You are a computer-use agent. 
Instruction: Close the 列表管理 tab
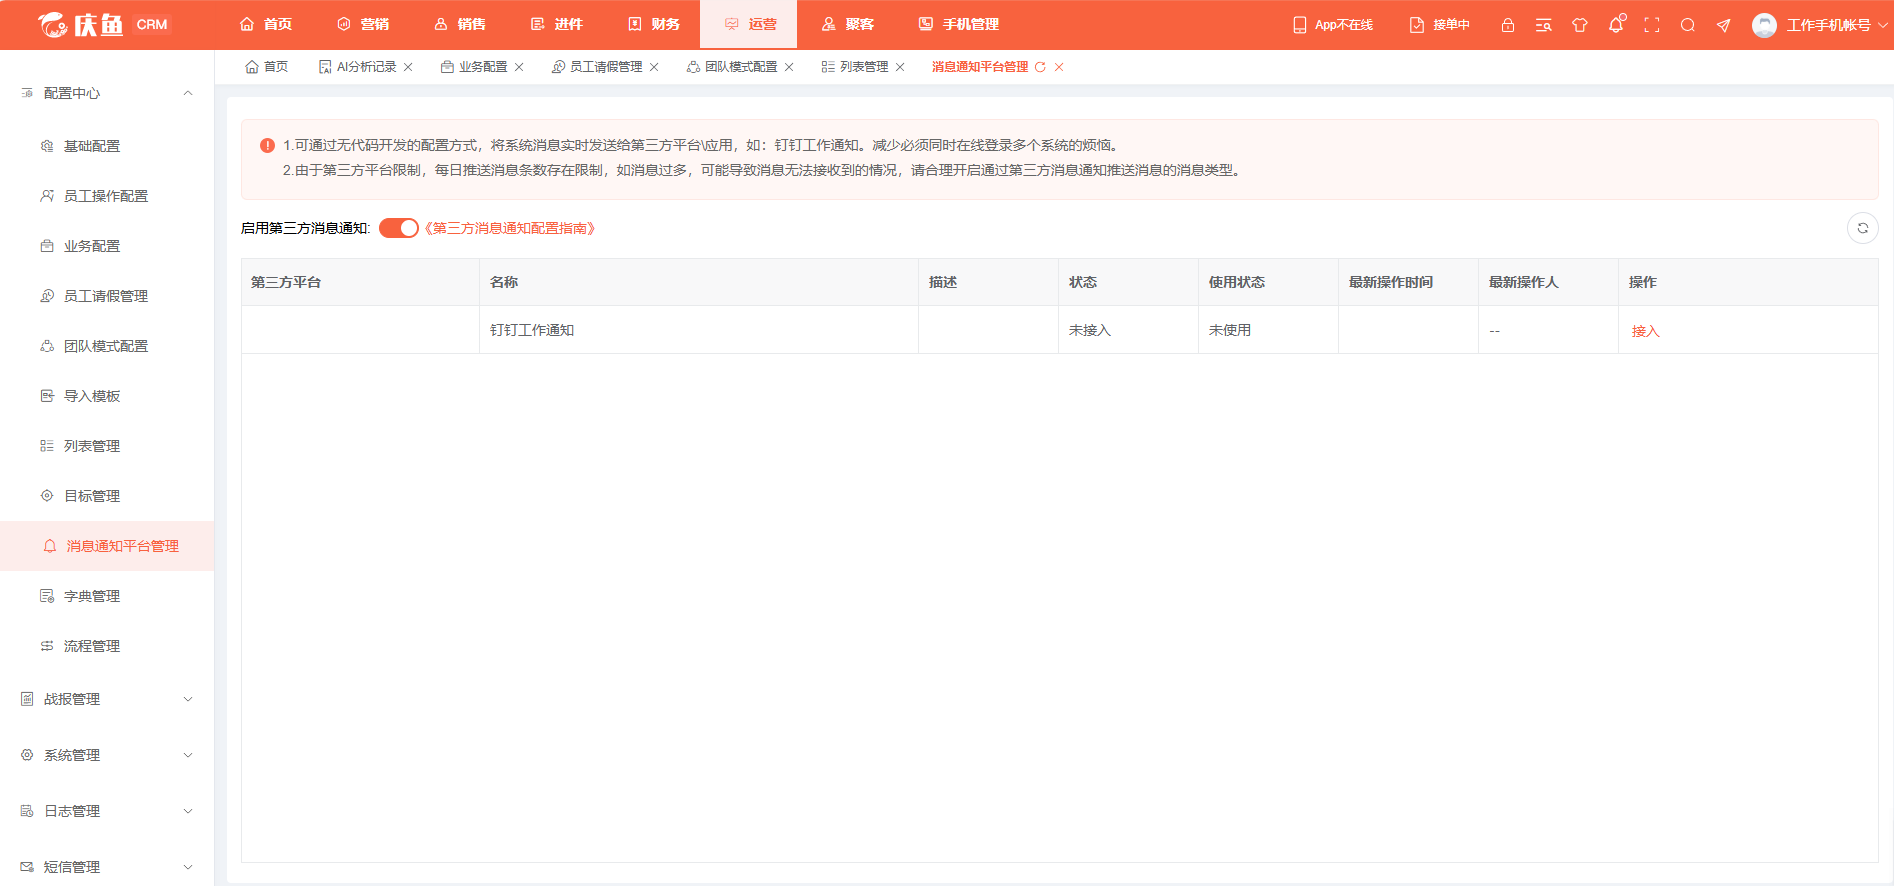point(900,67)
